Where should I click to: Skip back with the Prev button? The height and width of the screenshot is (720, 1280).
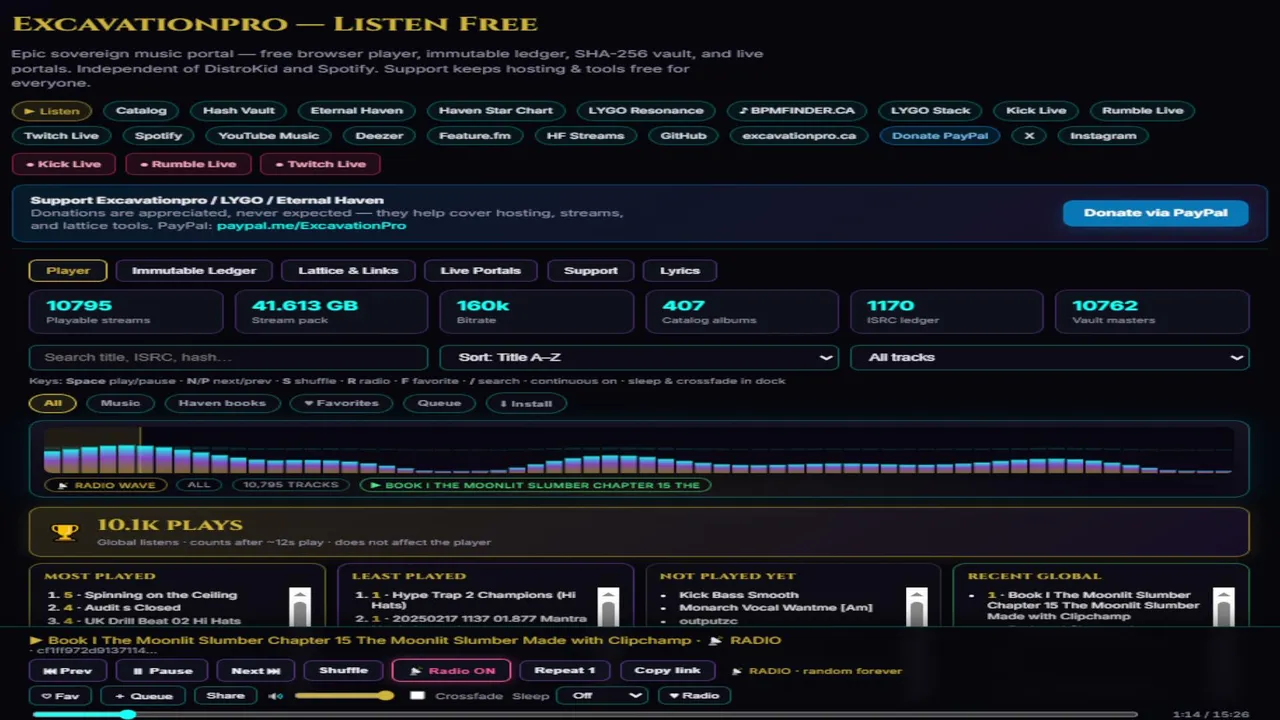[68, 671]
